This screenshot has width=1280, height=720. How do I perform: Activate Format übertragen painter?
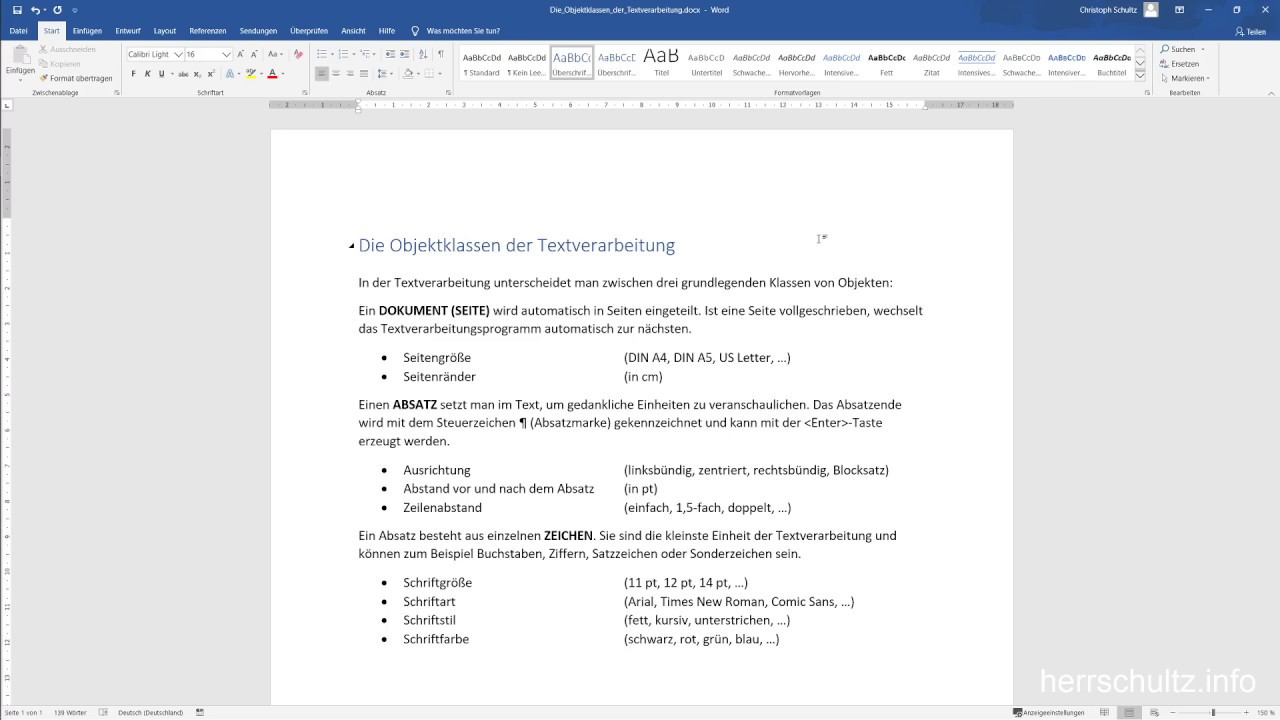75,78
